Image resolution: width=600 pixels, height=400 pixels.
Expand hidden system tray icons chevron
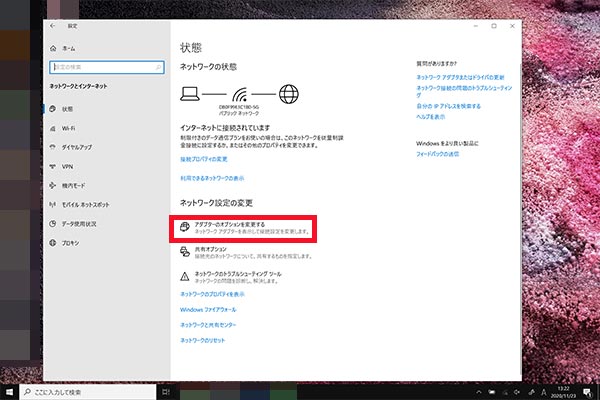pos(479,392)
